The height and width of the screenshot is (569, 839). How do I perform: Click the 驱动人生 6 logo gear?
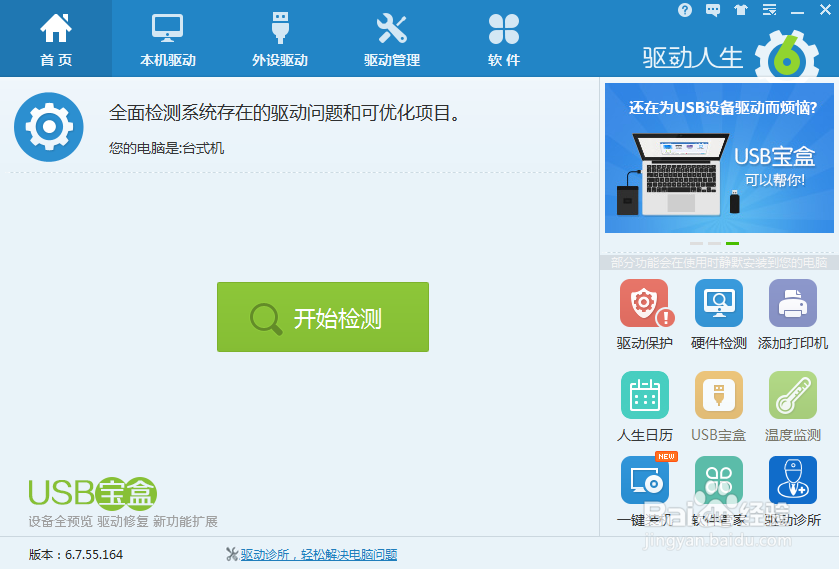click(x=787, y=55)
